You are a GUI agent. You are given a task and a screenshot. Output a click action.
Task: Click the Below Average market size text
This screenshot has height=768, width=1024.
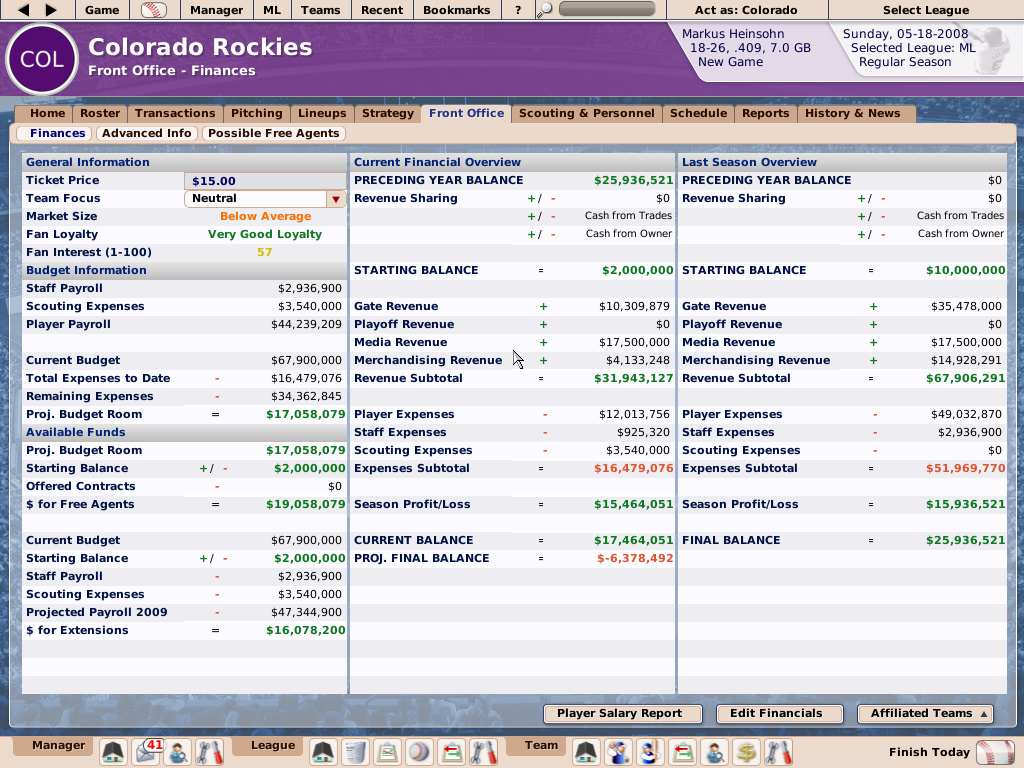point(265,216)
